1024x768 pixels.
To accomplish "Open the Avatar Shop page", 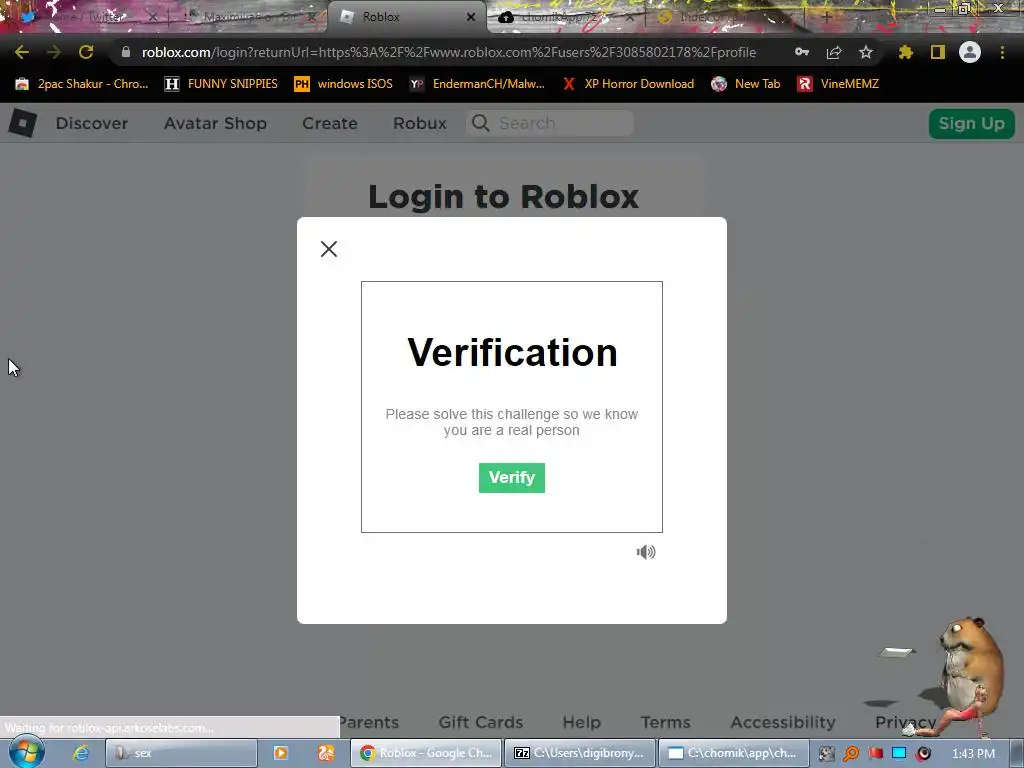I will pos(215,123).
